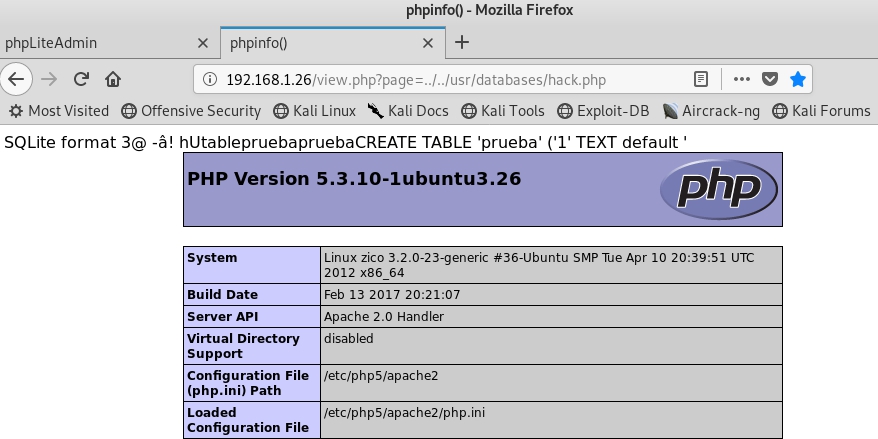The height and width of the screenshot is (439, 878).
Task: Select the phpinfo() tab
Action: click(333, 43)
